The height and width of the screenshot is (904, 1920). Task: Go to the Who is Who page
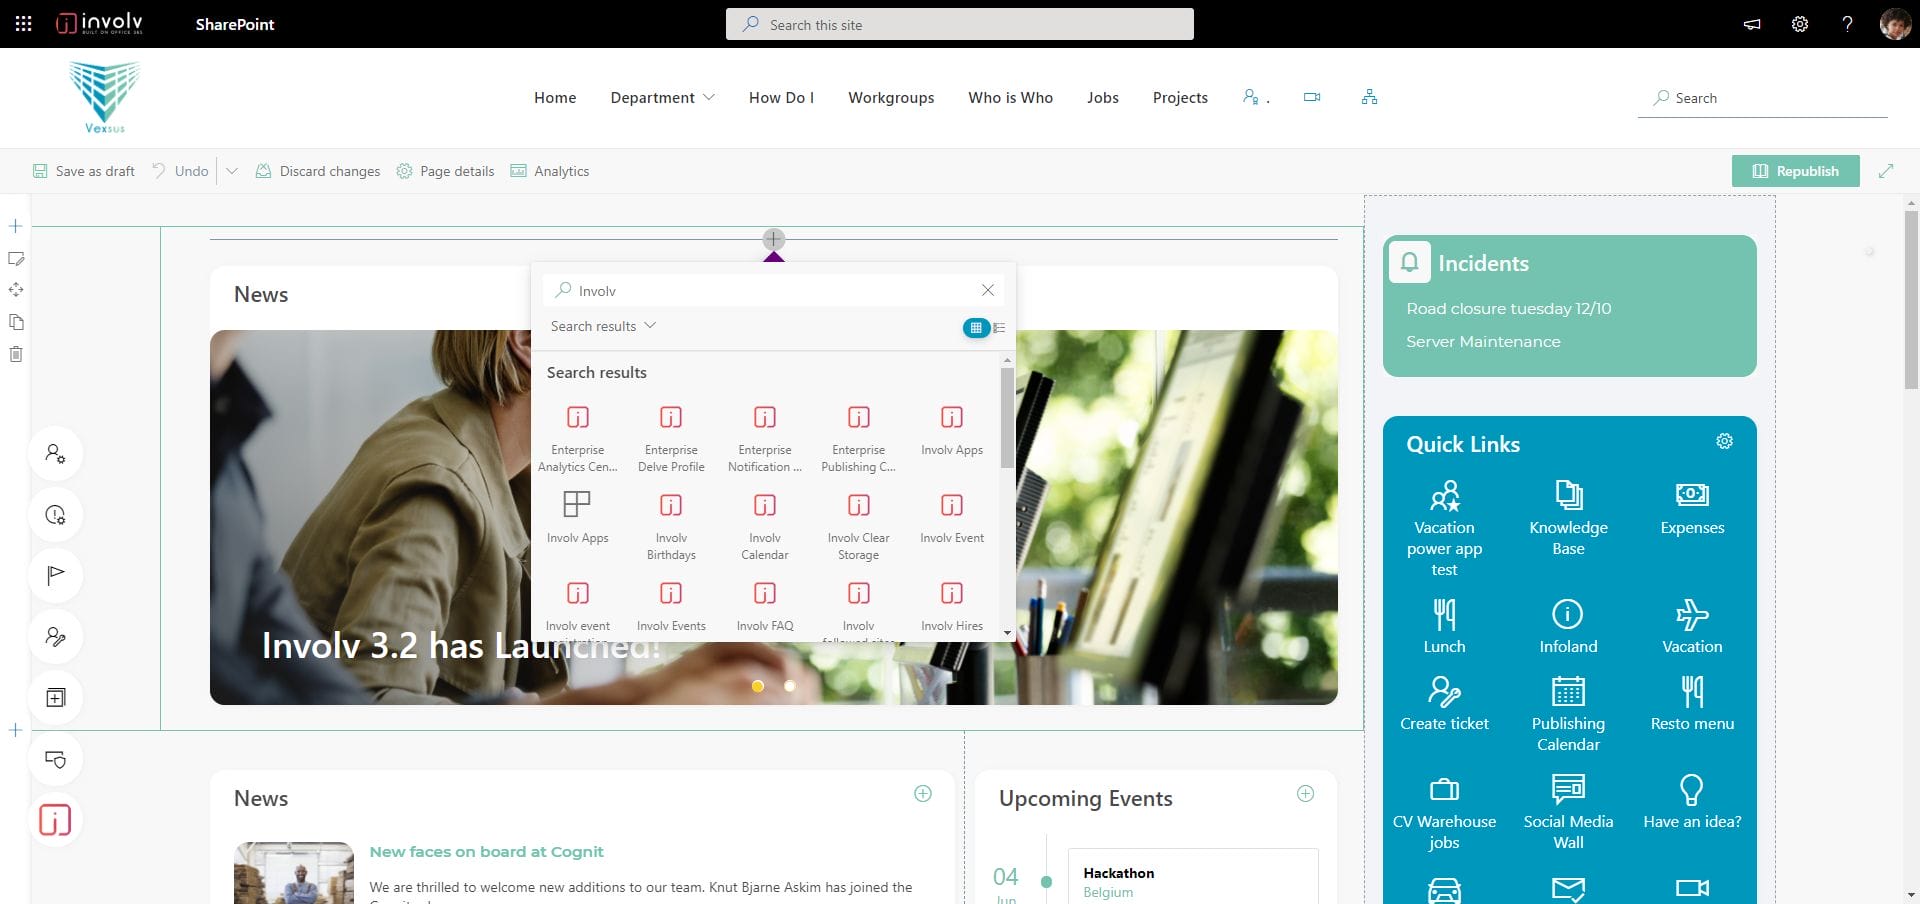coord(1010,97)
